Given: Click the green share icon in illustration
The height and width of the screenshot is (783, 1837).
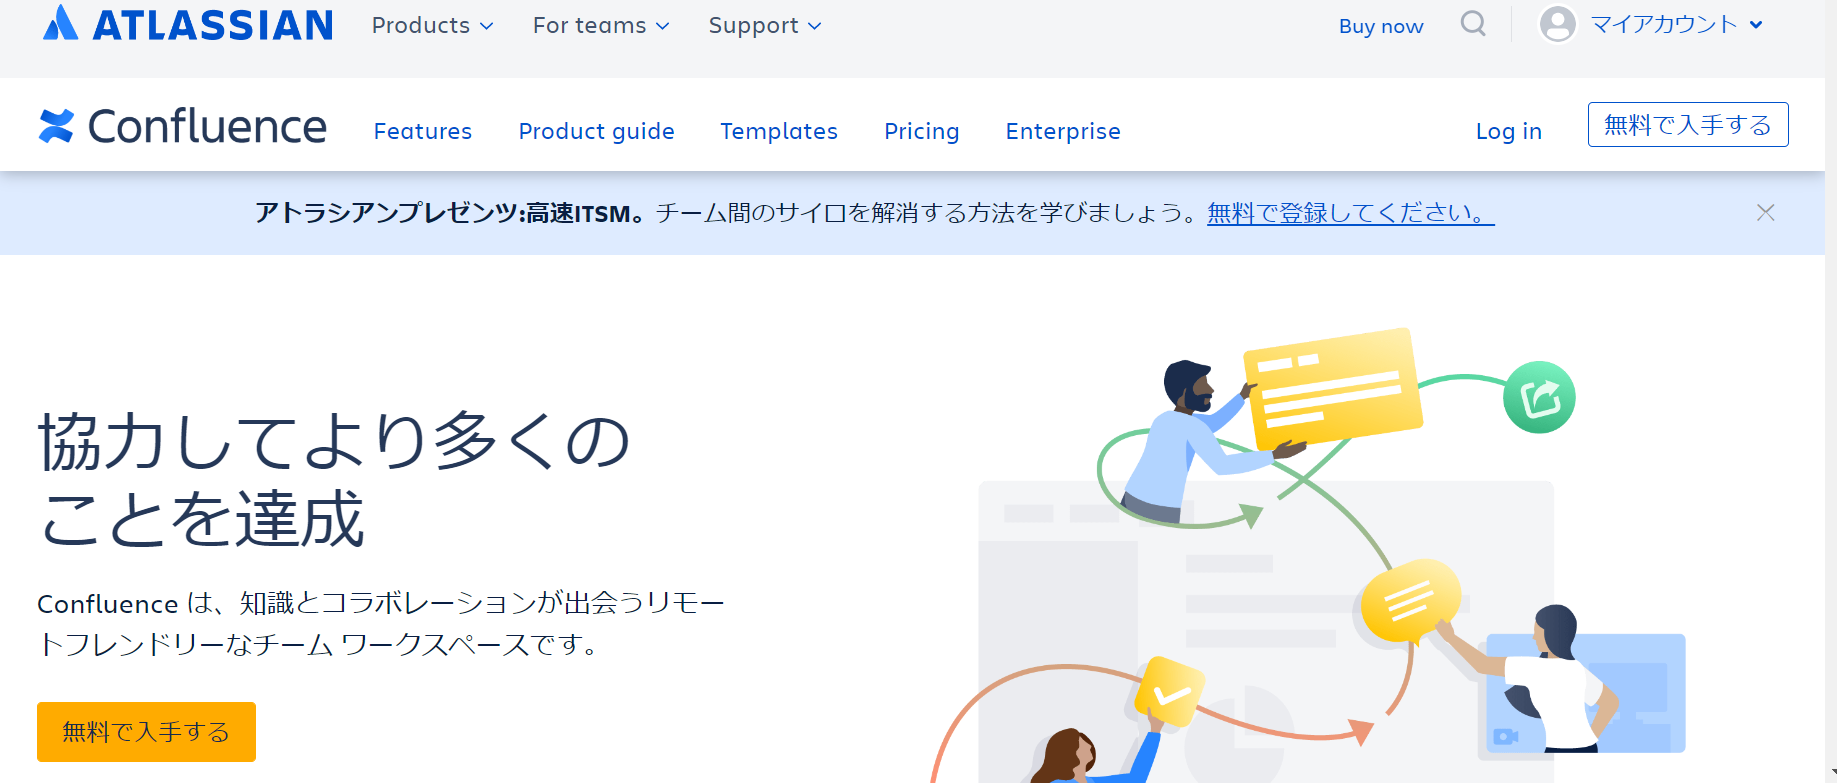Looking at the screenshot, I should pos(1539,397).
